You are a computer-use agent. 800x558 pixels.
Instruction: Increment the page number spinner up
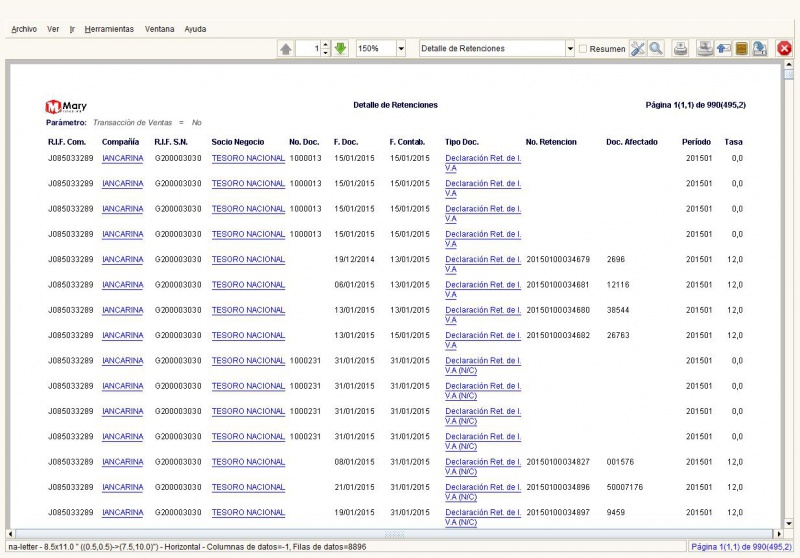click(325, 45)
